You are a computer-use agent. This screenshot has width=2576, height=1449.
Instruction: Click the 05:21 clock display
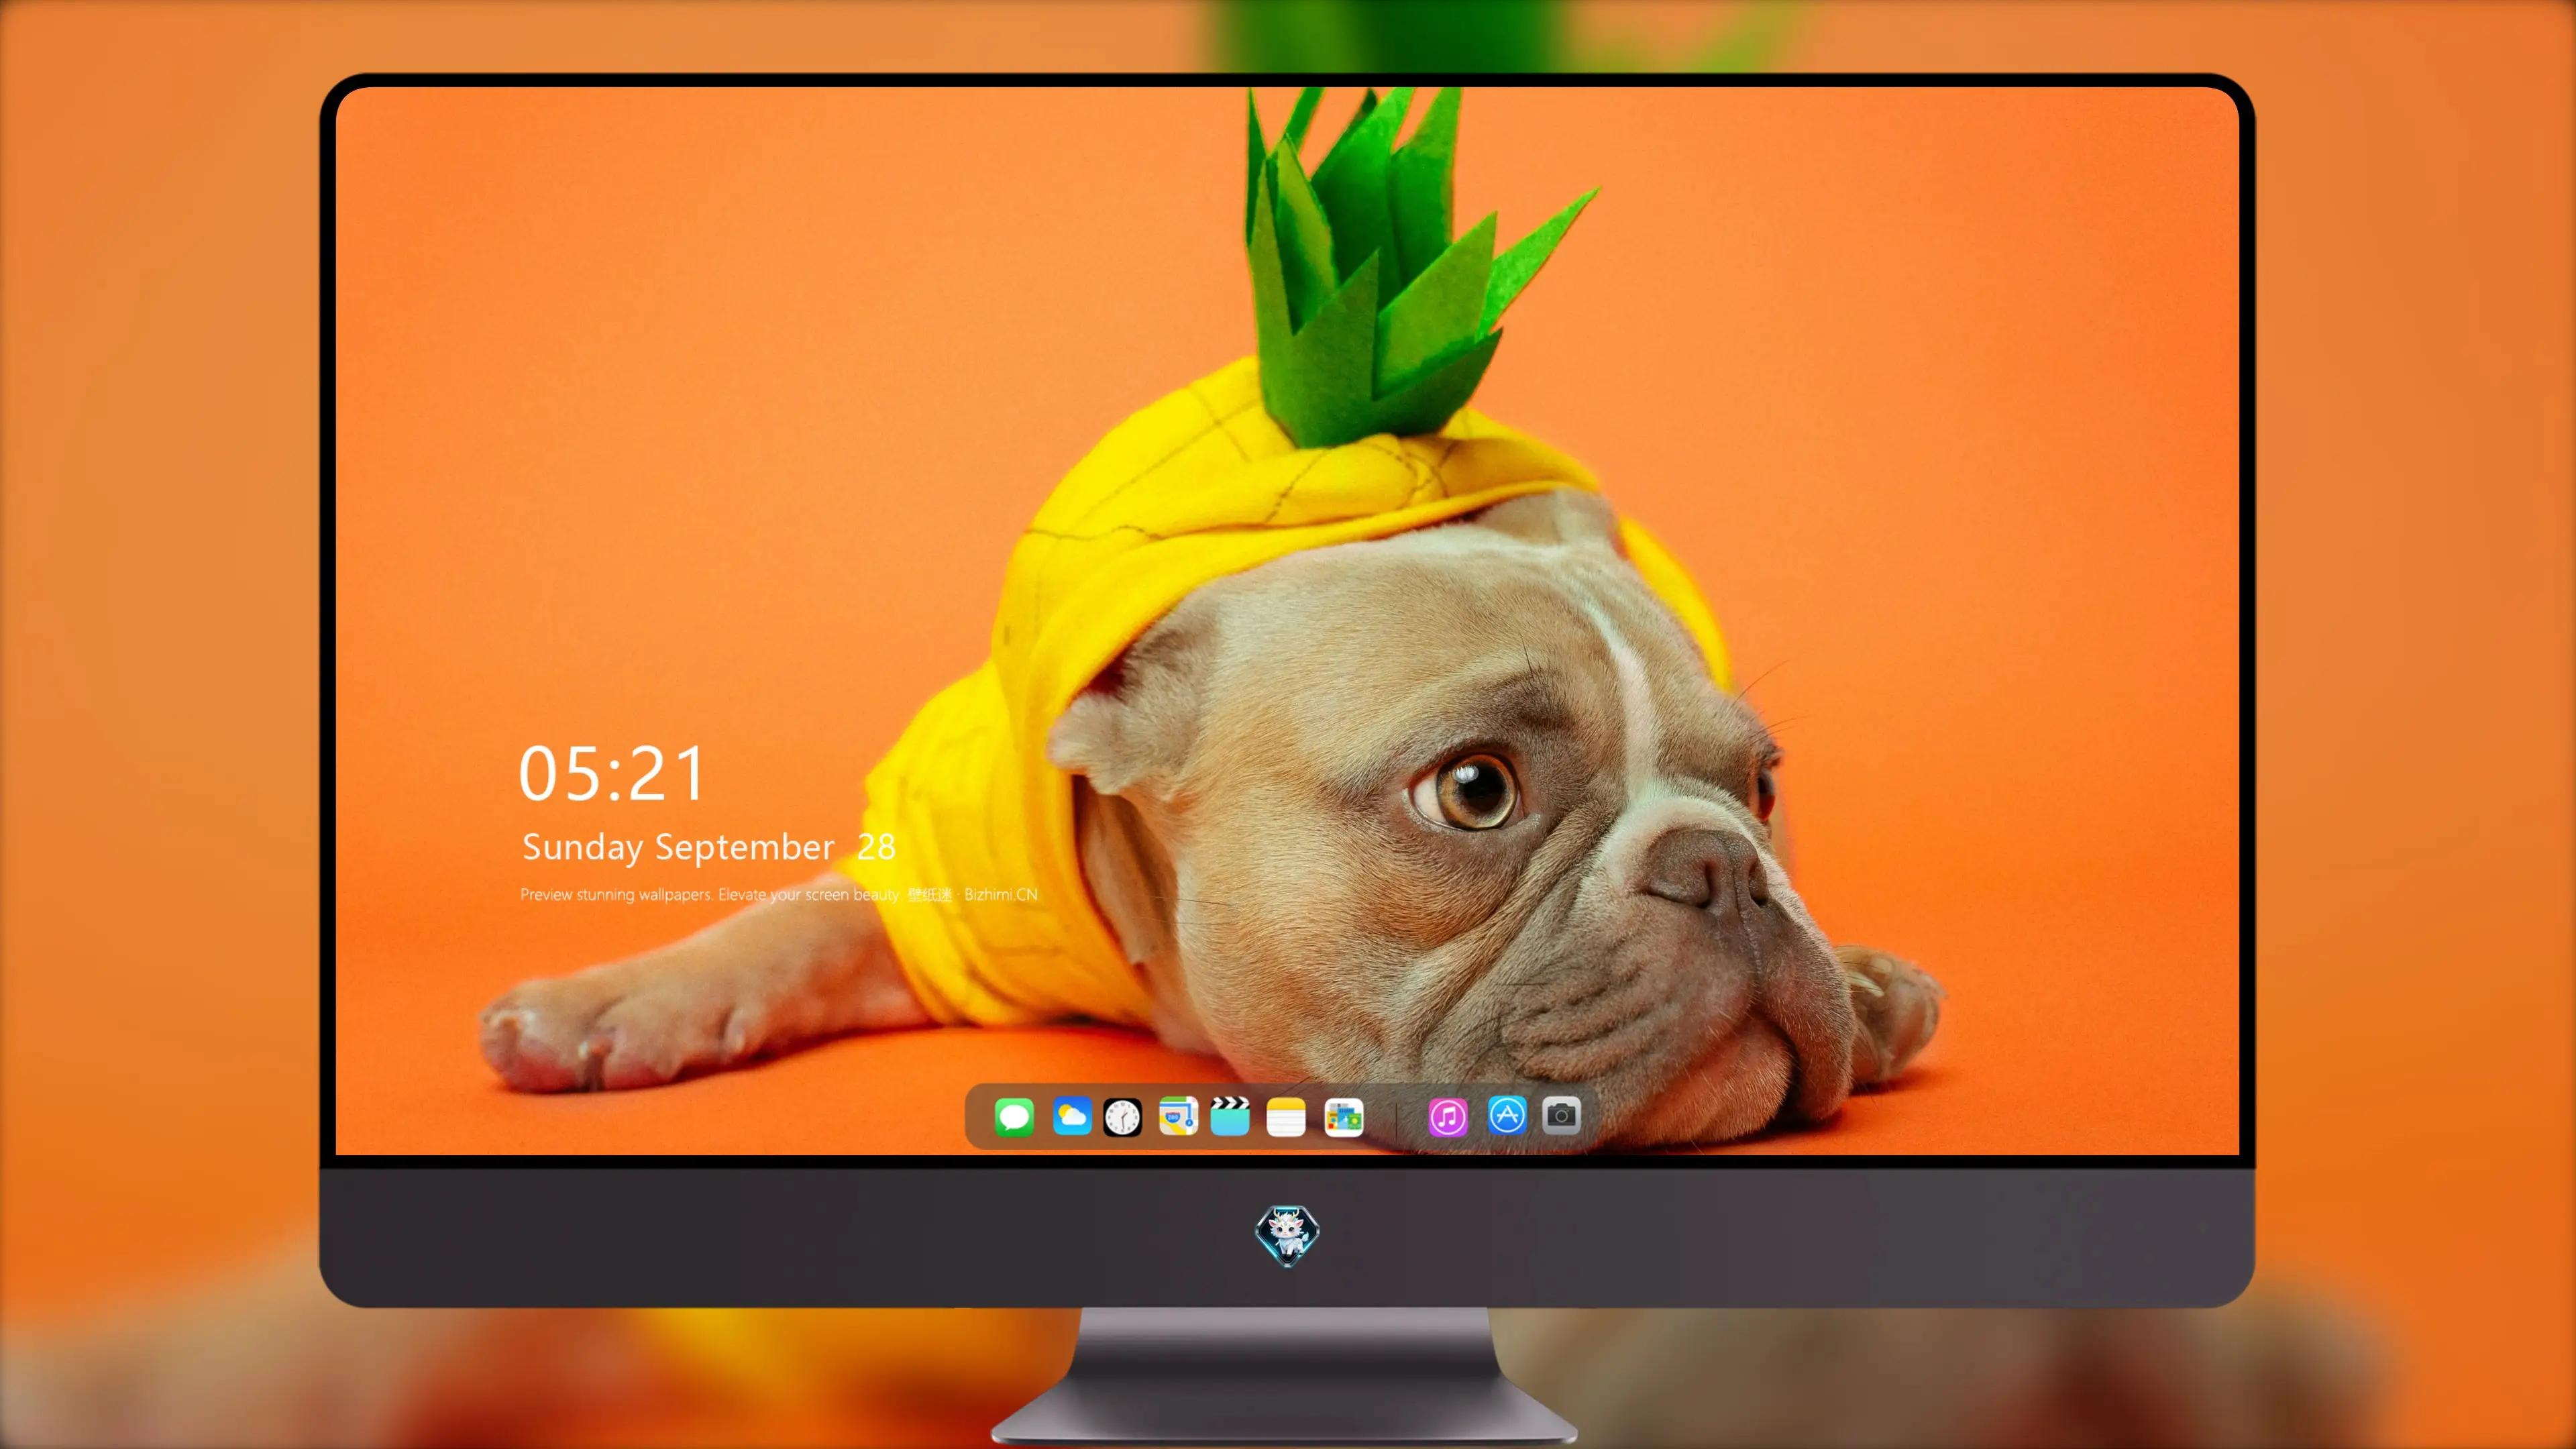tap(612, 774)
